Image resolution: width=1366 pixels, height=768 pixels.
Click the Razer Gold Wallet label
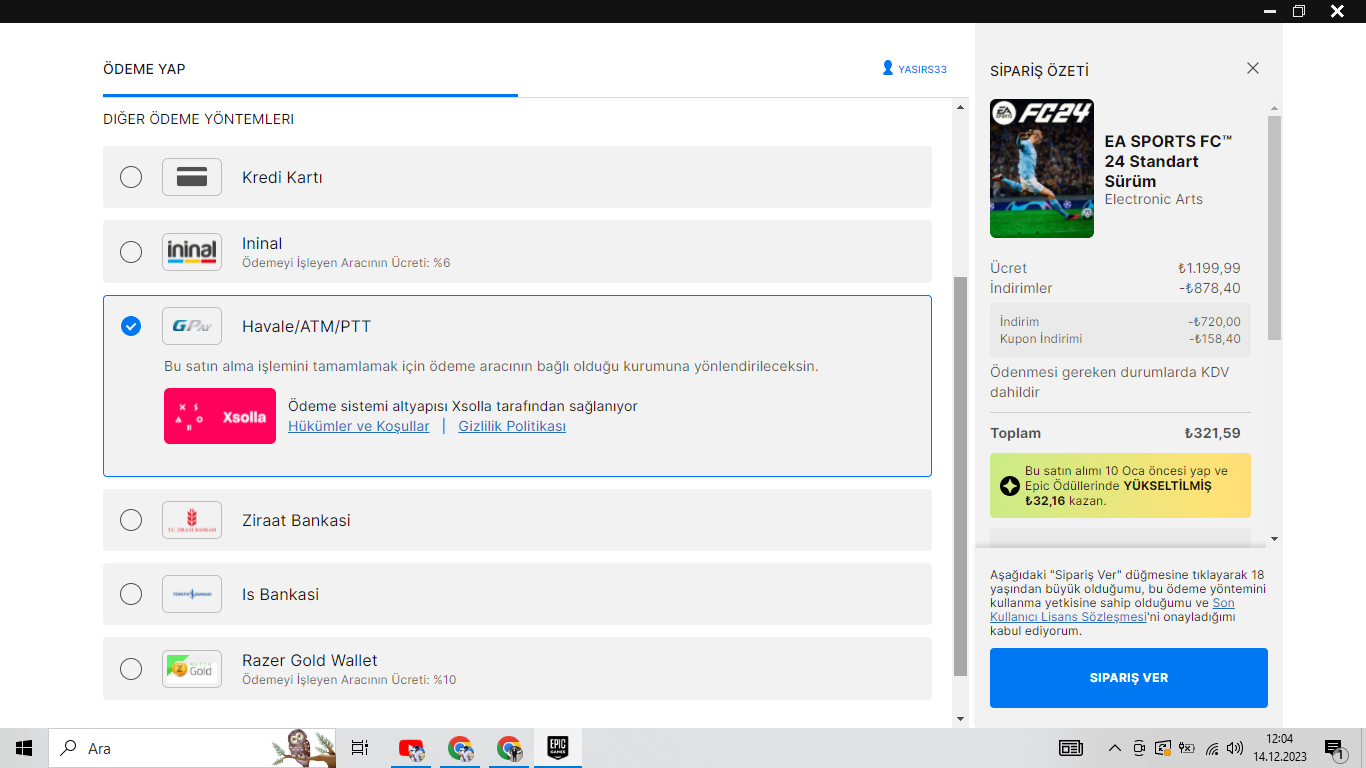pos(310,660)
